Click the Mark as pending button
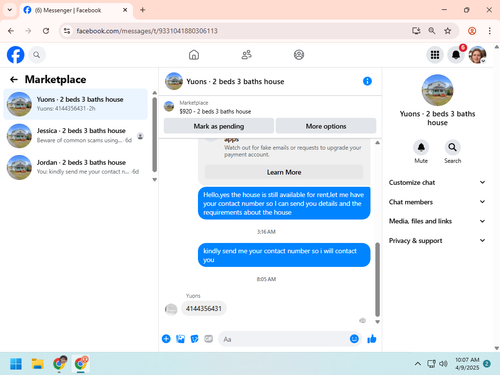Screen dimensions: 500x375 (219, 126)
